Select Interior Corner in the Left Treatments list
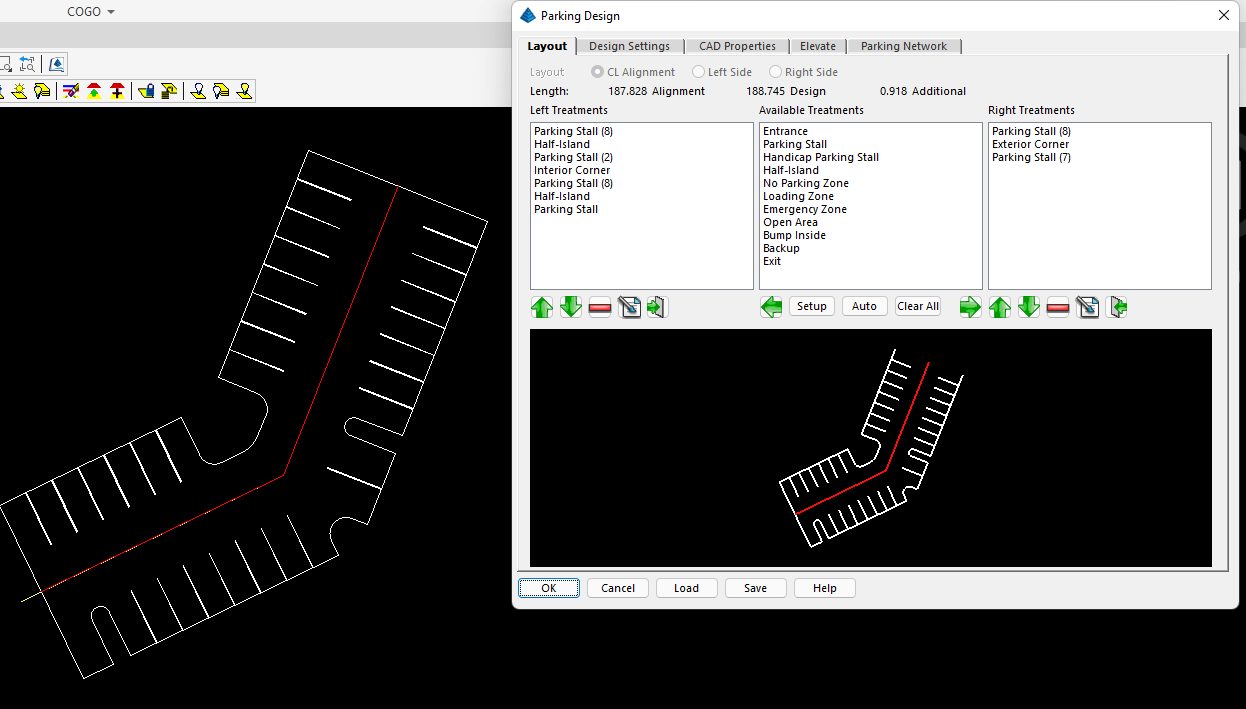This screenshot has width=1246, height=709. 572,170
